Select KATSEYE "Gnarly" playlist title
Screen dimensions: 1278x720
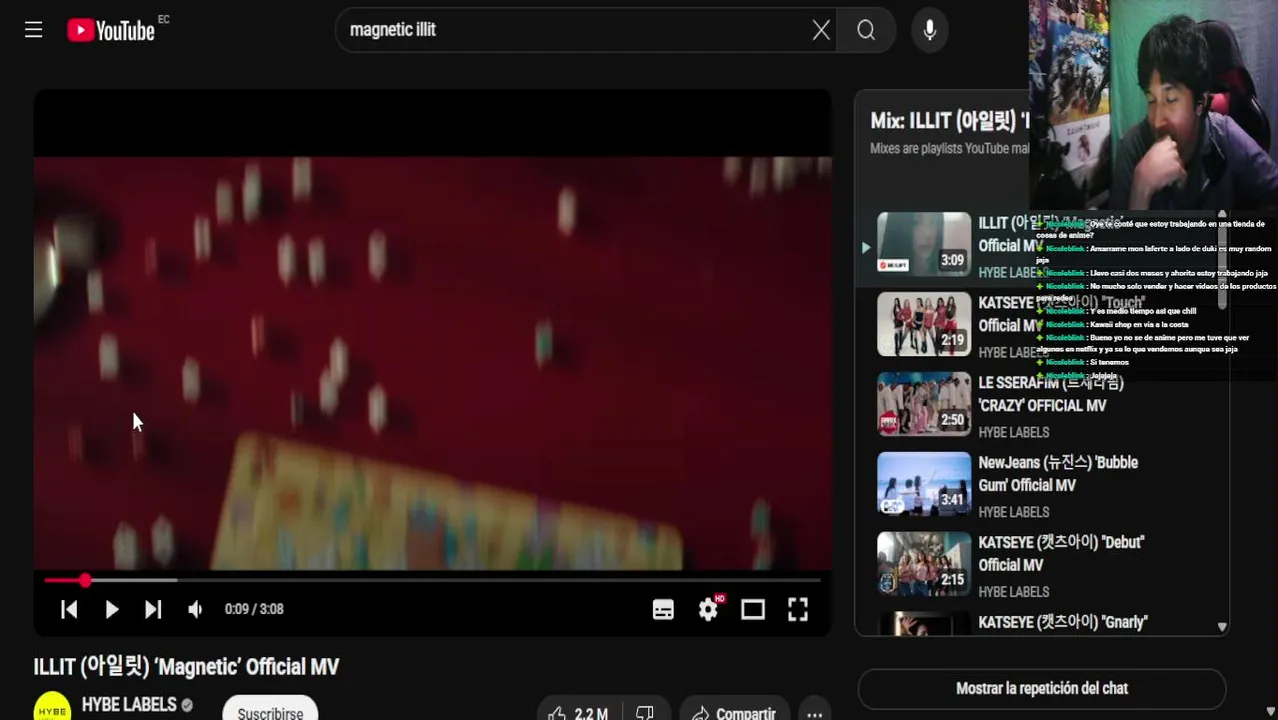pos(1063,622)
